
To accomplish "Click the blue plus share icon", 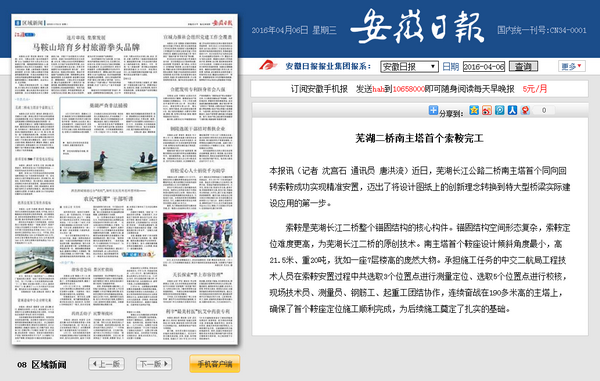I will [x=433, y=110].
